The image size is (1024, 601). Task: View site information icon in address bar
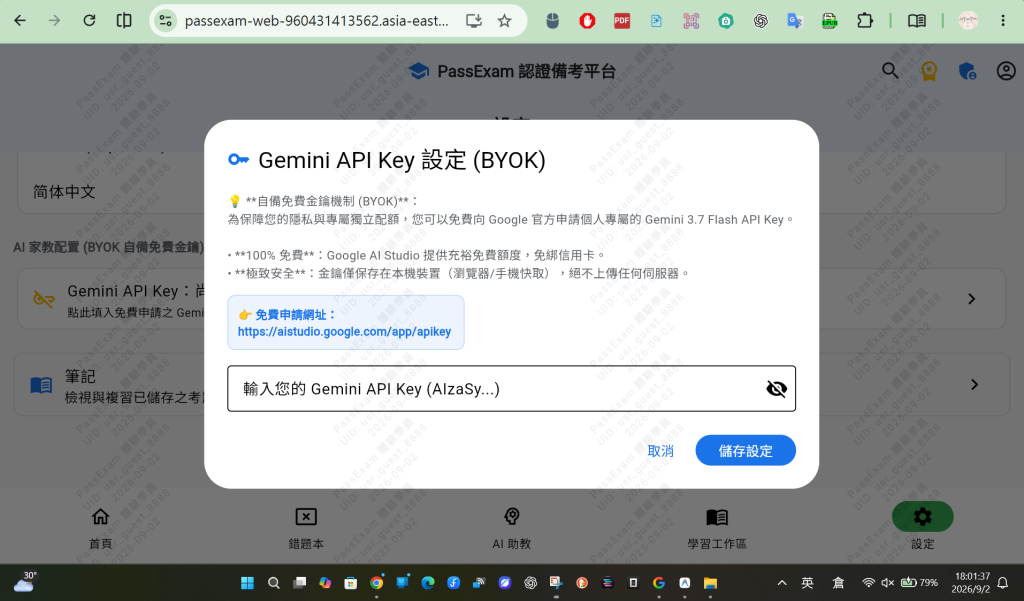166,21
